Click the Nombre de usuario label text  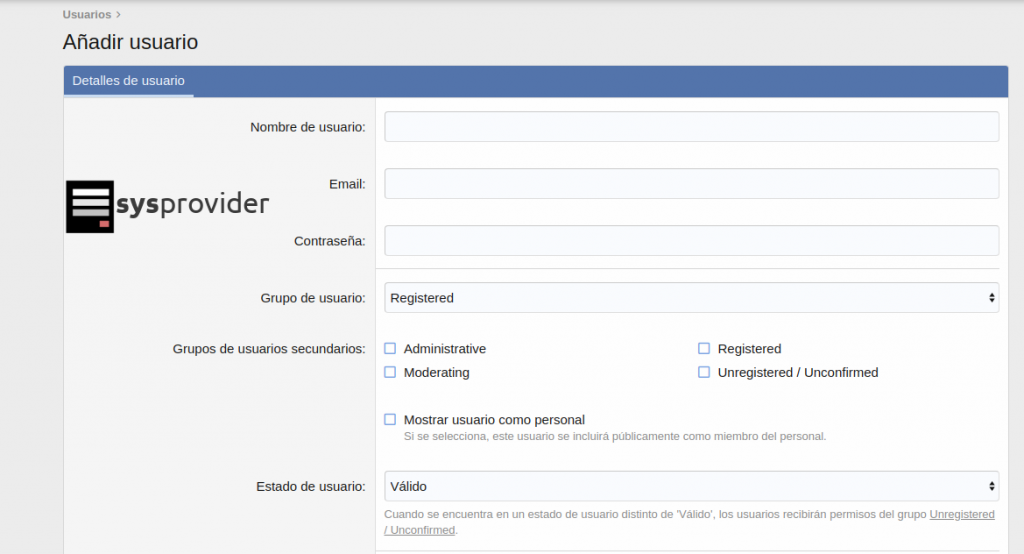click(307, 127)
